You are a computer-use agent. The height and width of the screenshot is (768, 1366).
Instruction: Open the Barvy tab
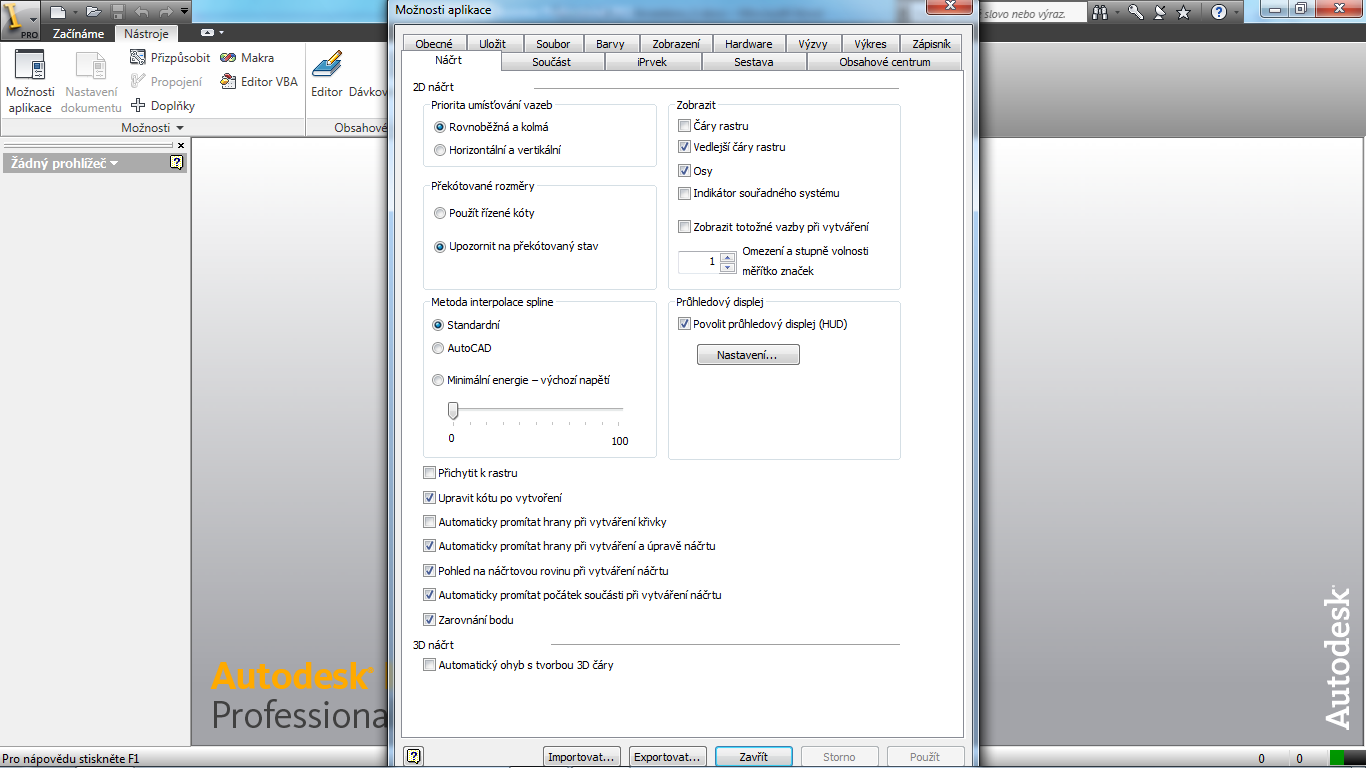pyautogui.click(x=610, y=44)
